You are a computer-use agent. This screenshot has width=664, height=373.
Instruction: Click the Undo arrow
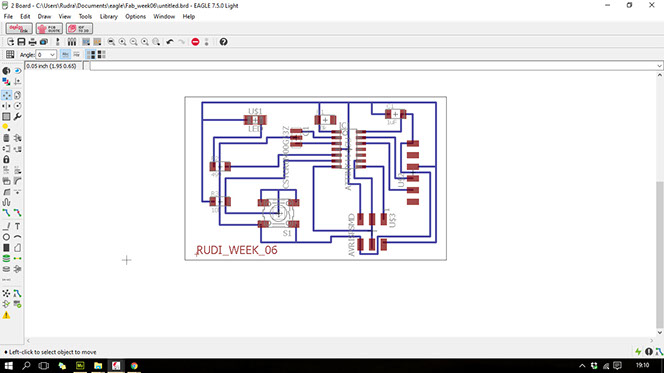170,42
